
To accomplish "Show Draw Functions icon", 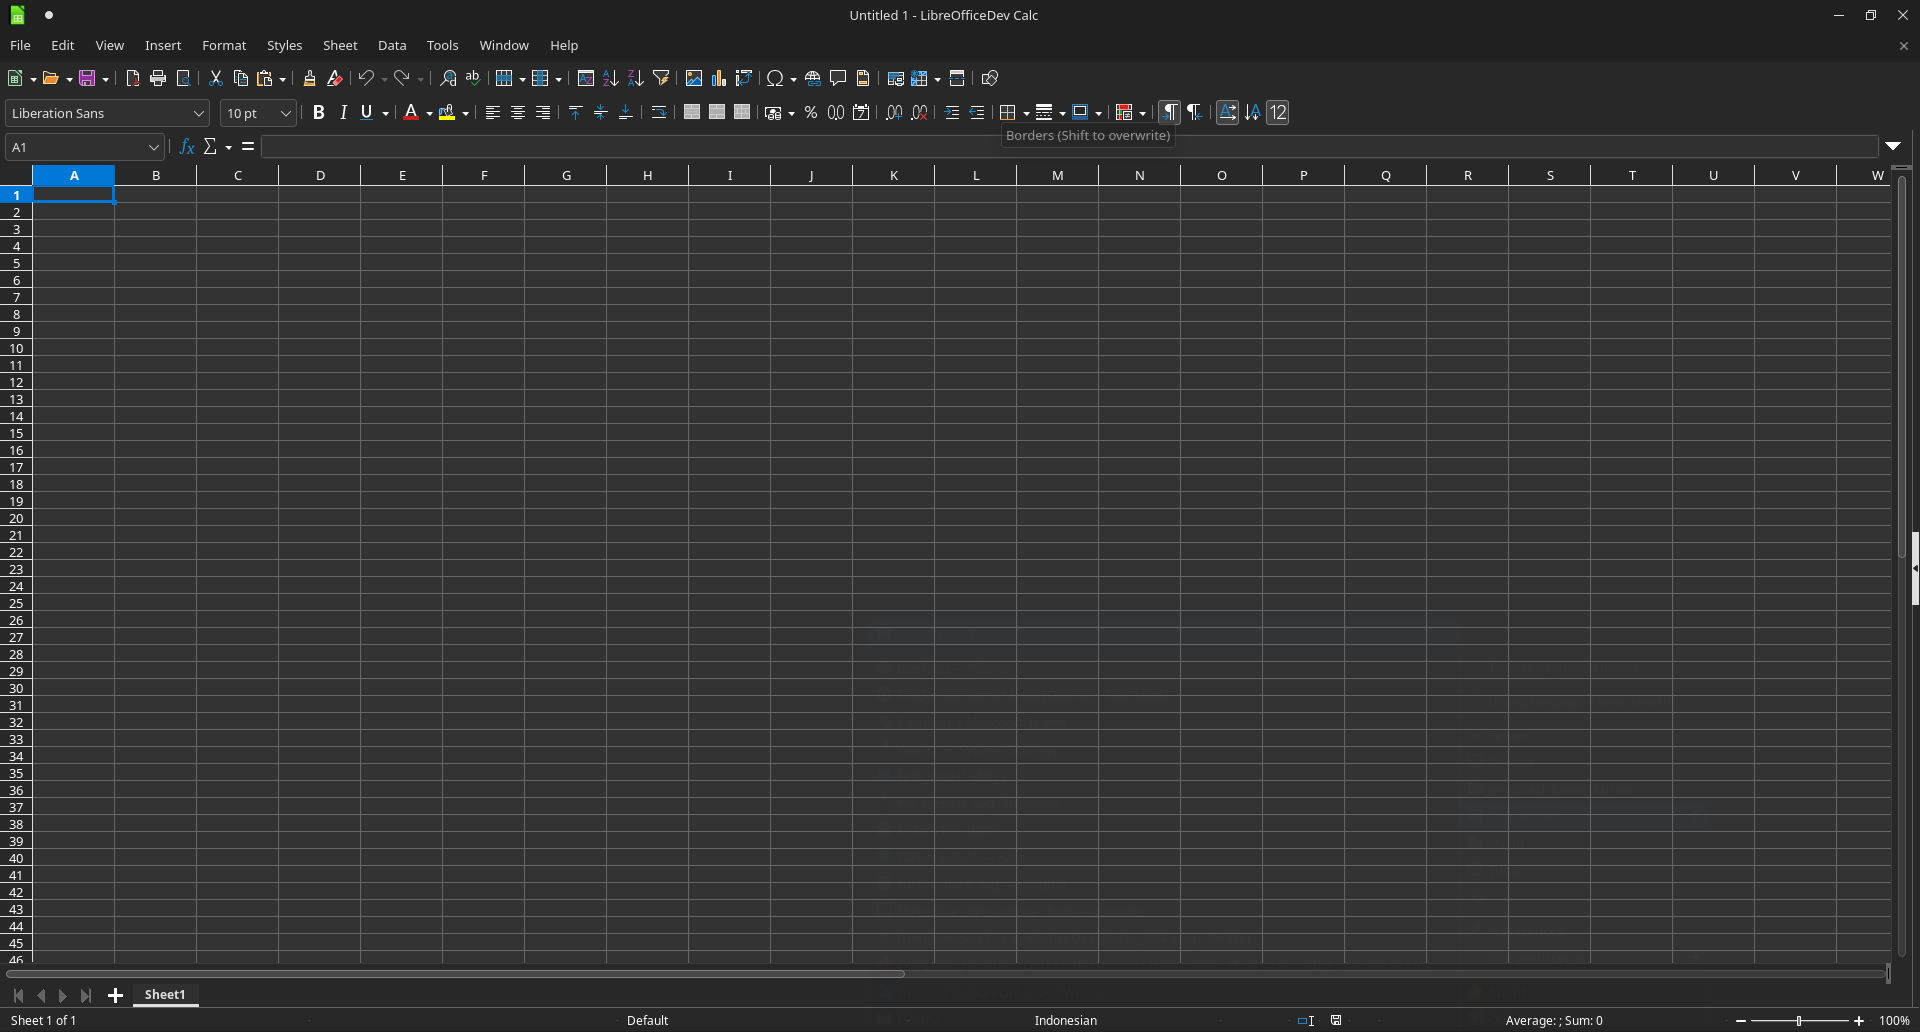I will tap(989, 78).
